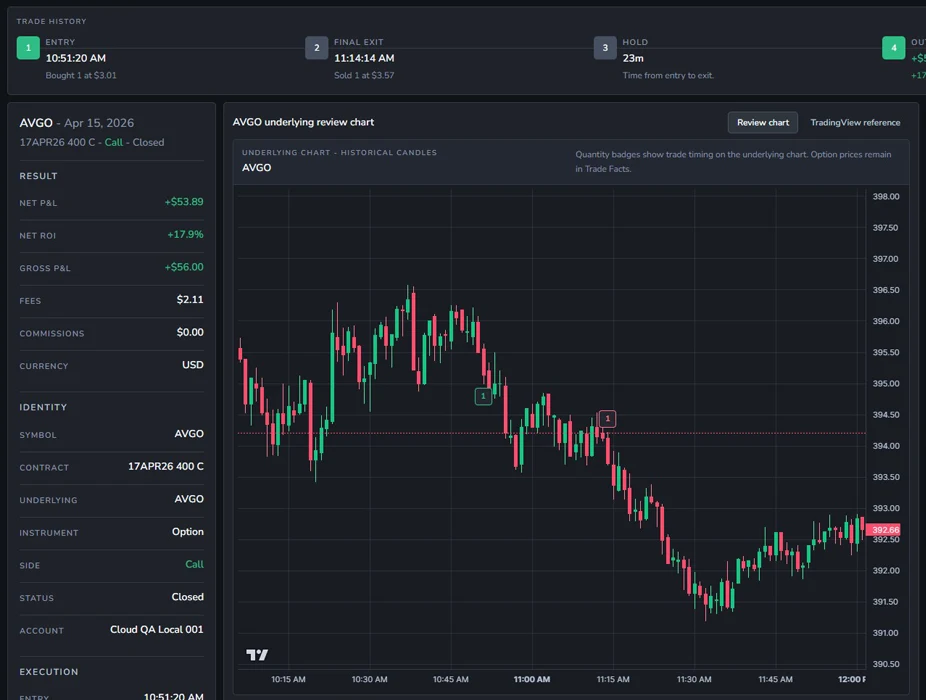
Task: Click AVGO - Apr 15, 2026 heading
Action: 77,123
